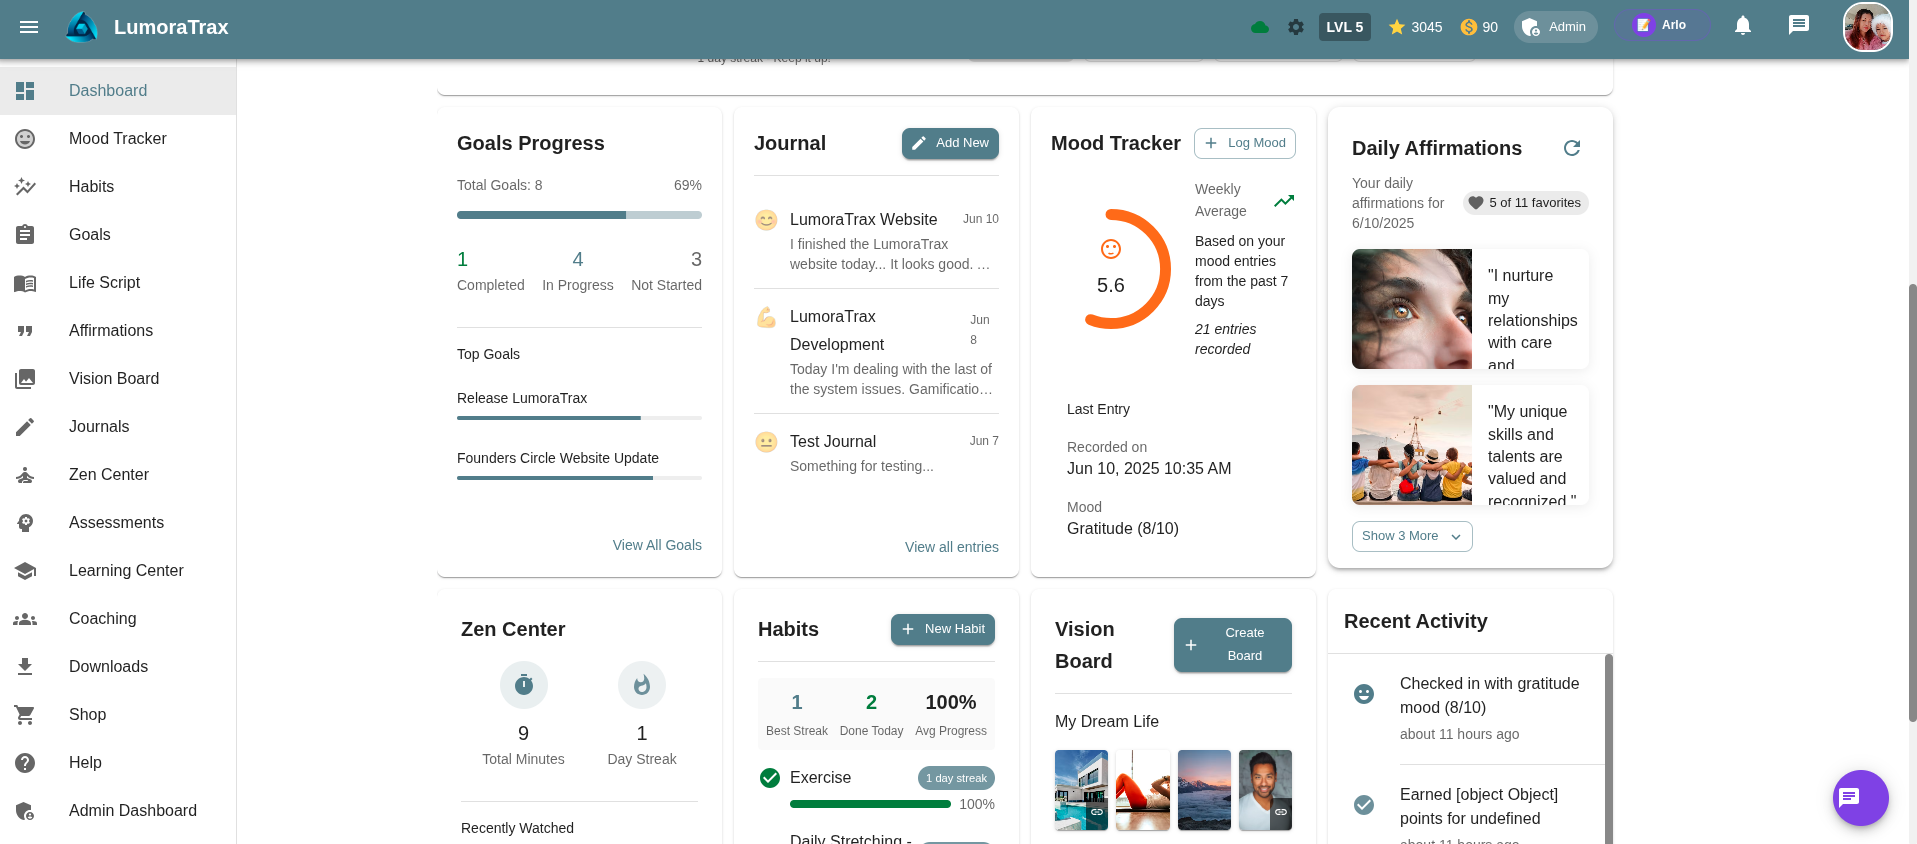
Task: Open the hamburger navigation menu
Action: [x=29, y=27]
